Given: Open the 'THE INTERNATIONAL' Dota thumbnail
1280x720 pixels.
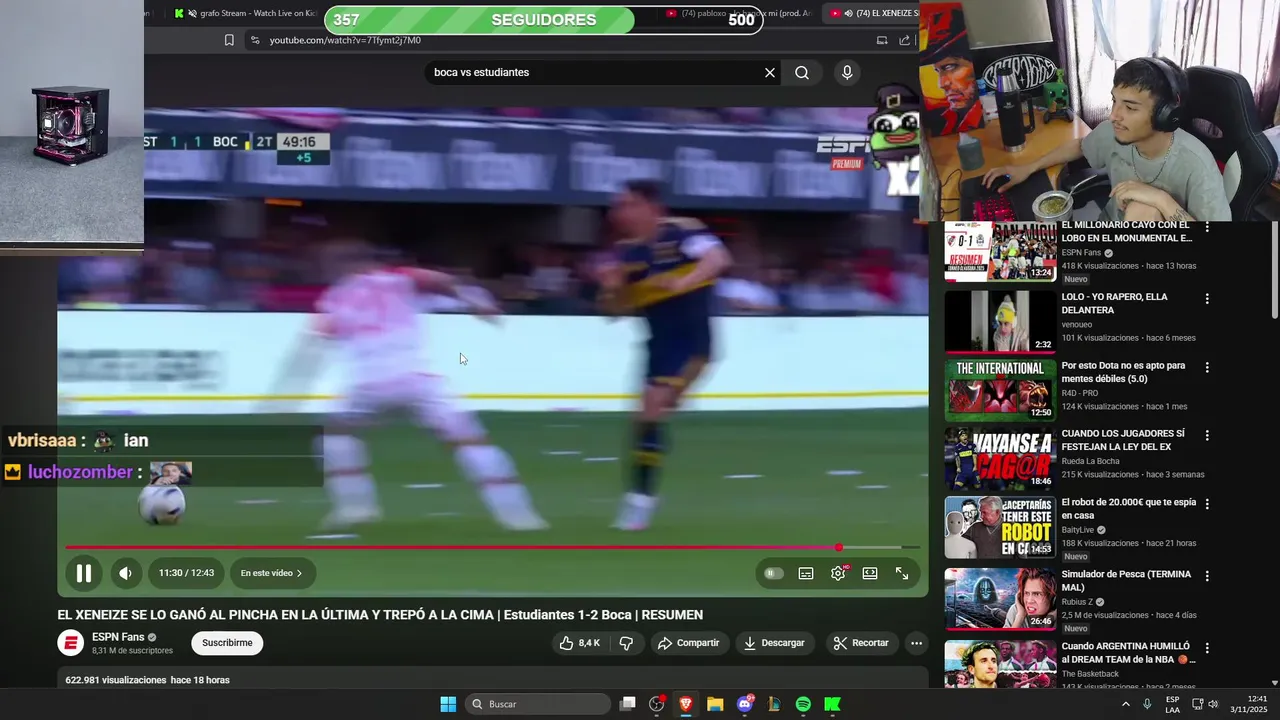Looking at the screenshot, I should click(x=1001, y=389).
